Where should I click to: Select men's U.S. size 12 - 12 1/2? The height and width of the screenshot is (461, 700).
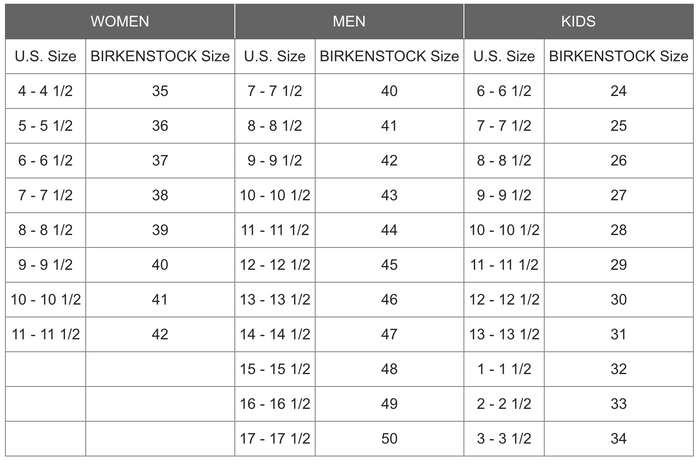coord(275,265)
